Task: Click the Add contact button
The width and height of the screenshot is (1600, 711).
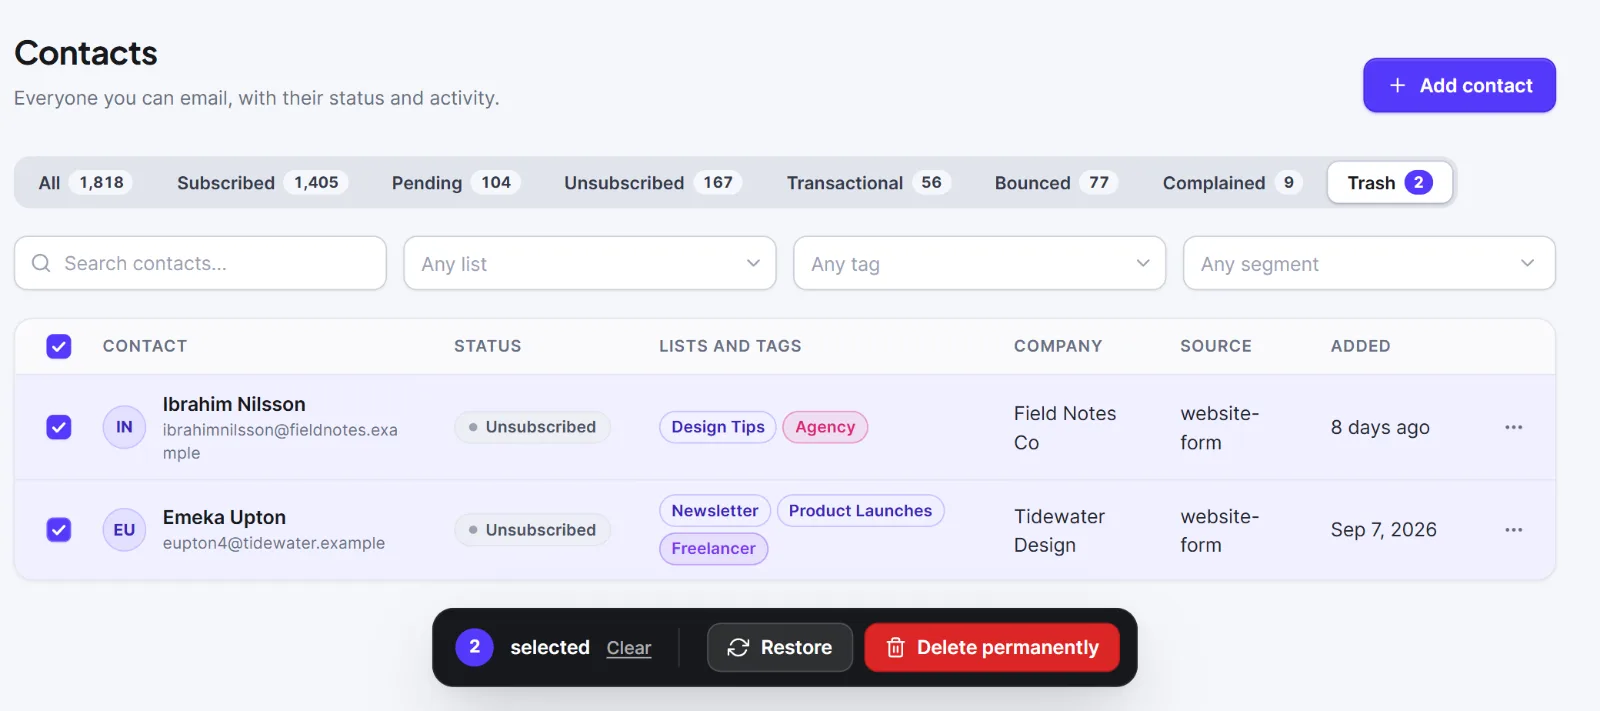Action: pos(1459,85)
